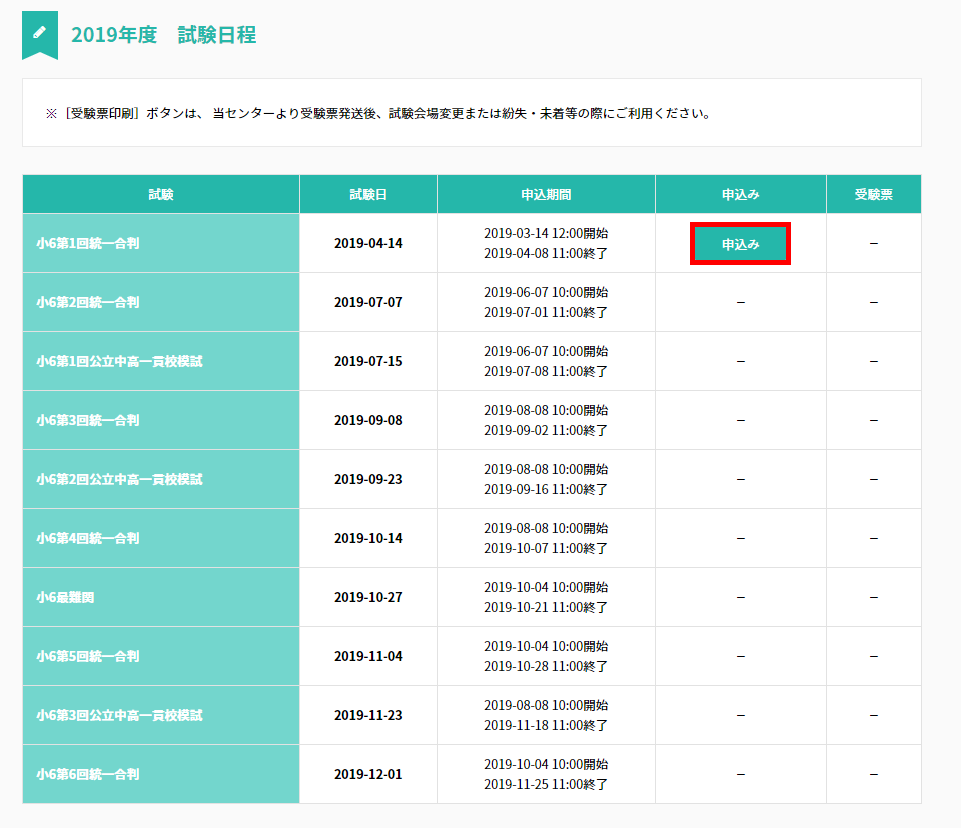The image size is (961, 828).
Task: Select the 小6第2回統一合判 exam row name
Action: click(88, 302)
